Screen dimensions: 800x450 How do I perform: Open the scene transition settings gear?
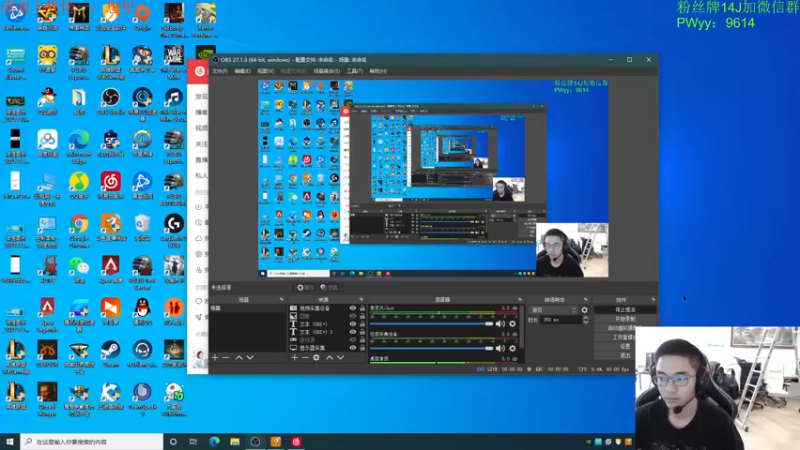[585, 310]
